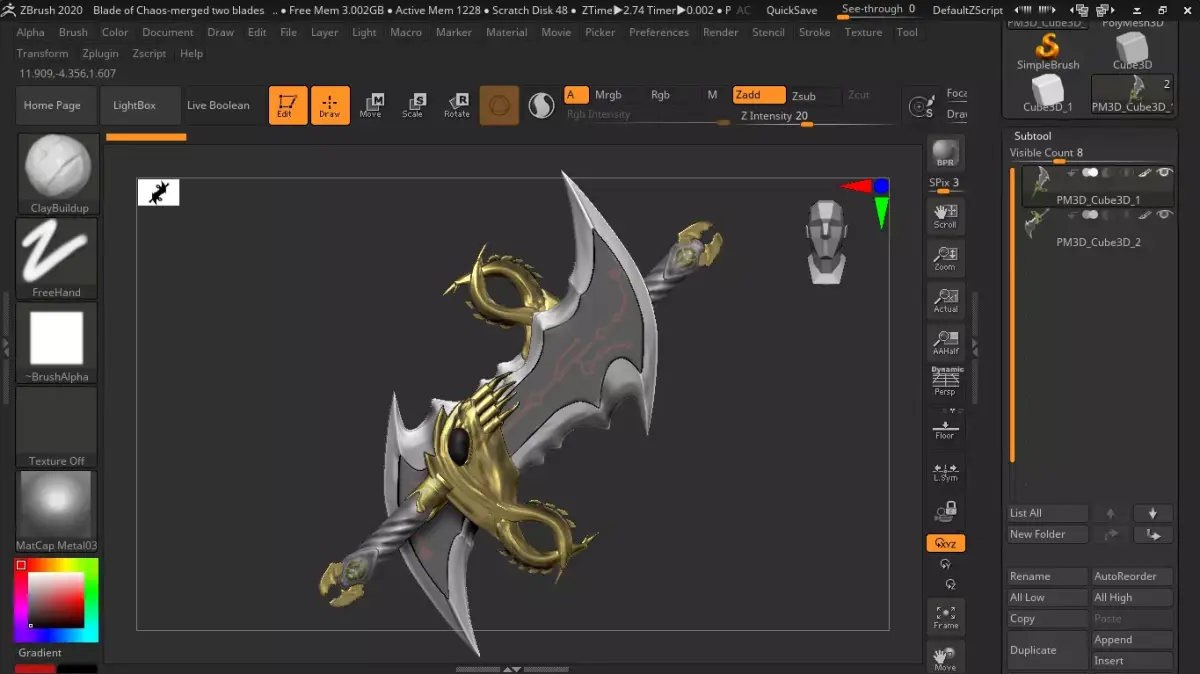This screenshot has height=674, width=1200.
Task: Click the head camera view orientation icon
Action: tap(826, 241)
